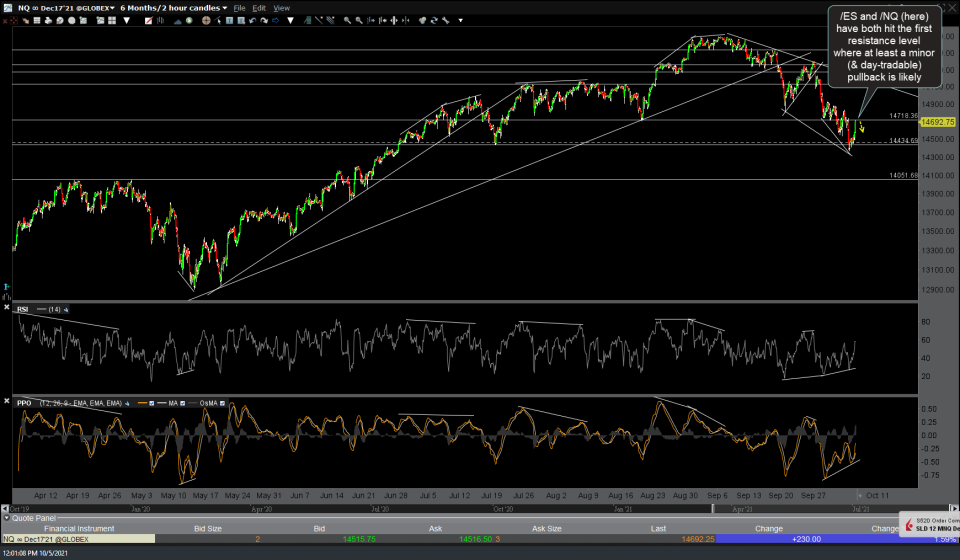
Task: Click the red X icon in chart toolbar
Action: 5,21
